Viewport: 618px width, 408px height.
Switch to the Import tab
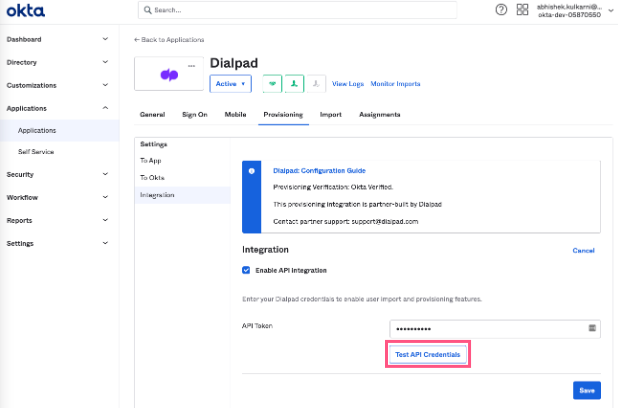point(331,115)
